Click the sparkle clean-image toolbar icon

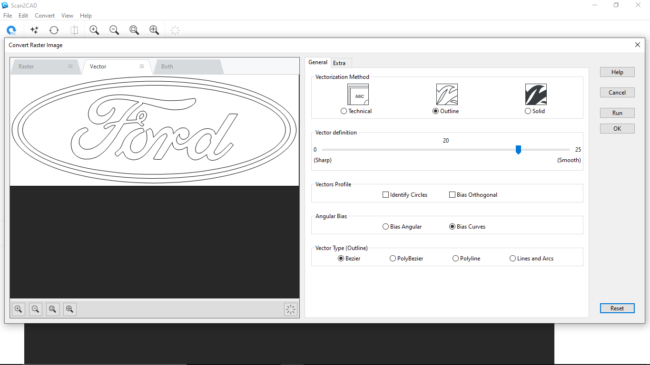point(34,30)
